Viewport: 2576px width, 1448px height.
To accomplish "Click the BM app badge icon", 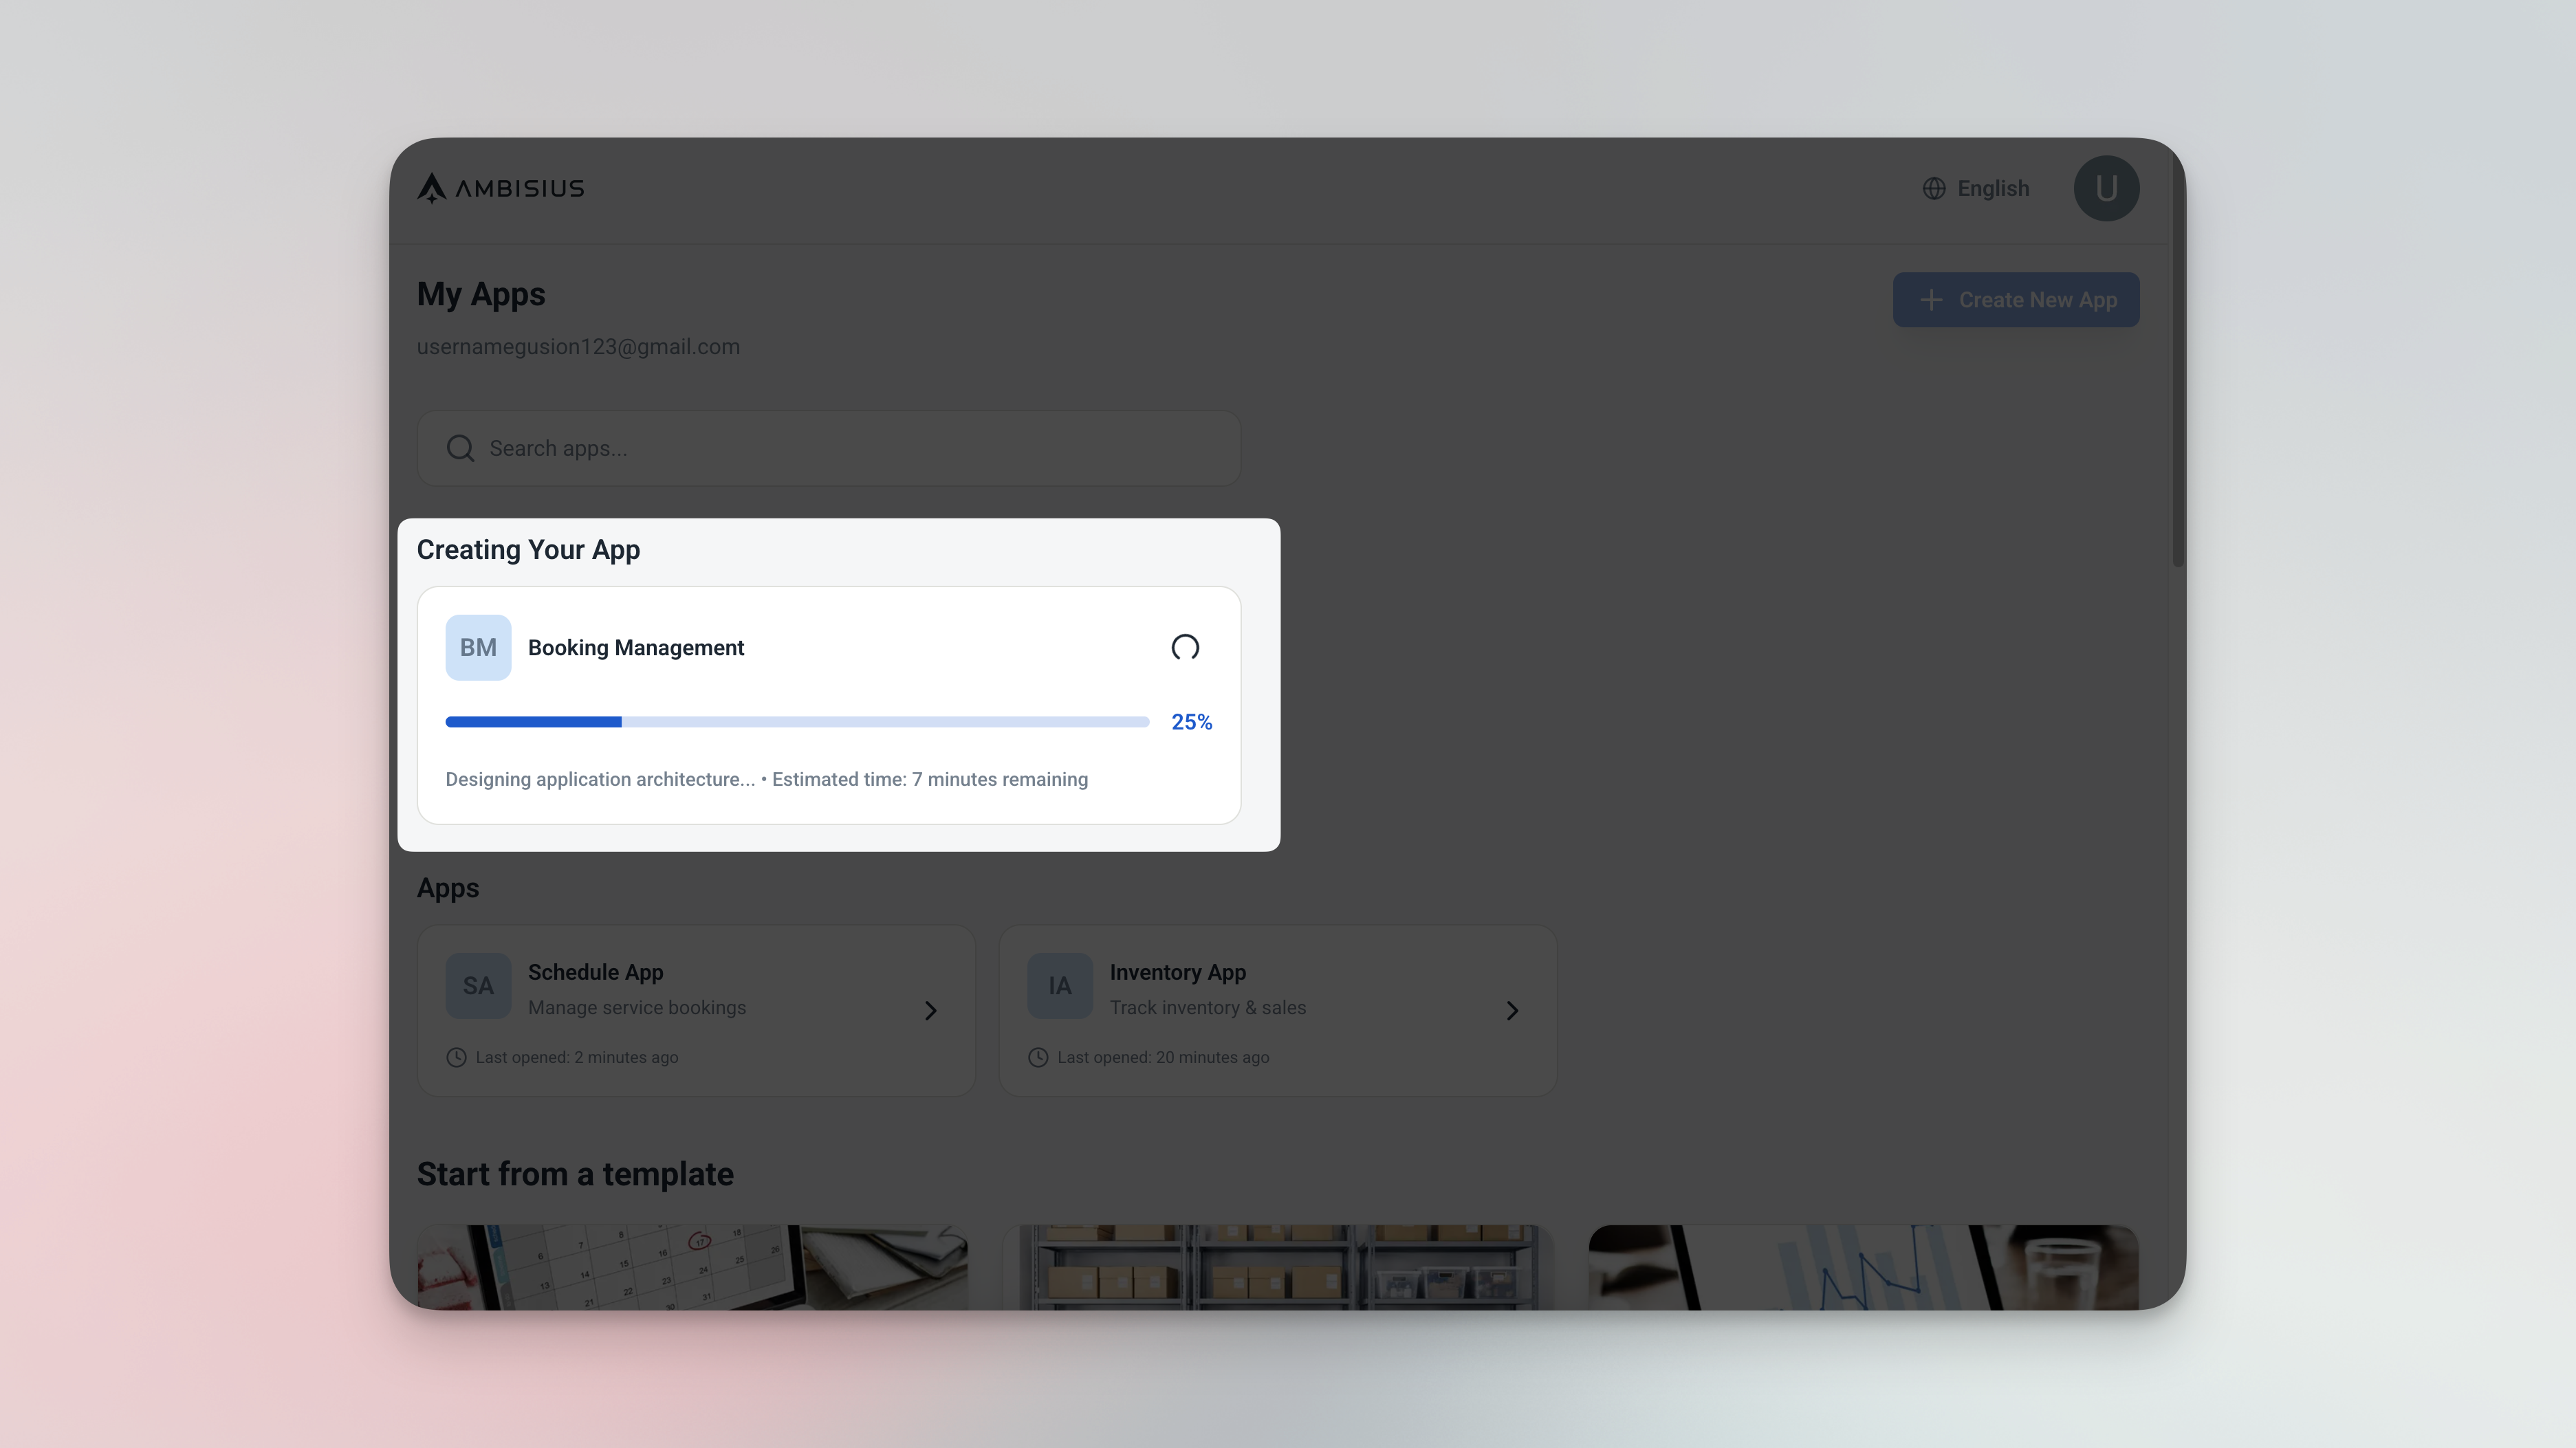I will [x=478, y=648].
